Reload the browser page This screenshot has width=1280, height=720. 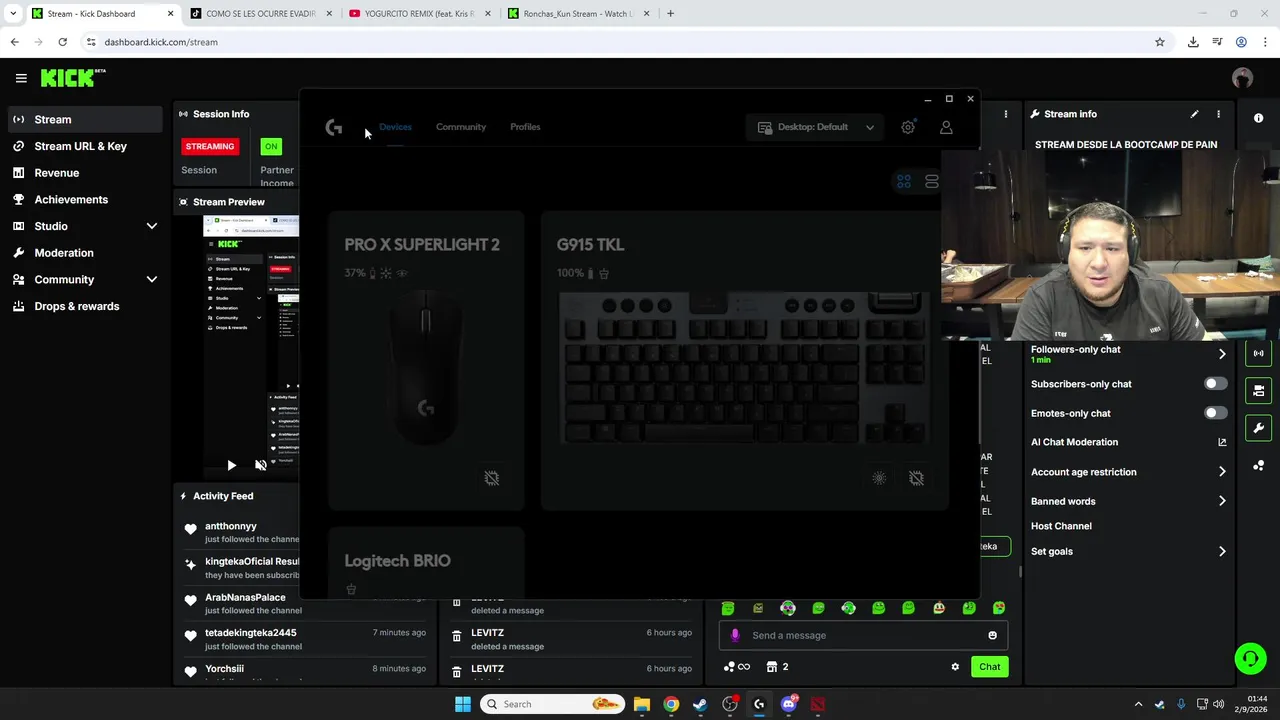click(62, 42)
